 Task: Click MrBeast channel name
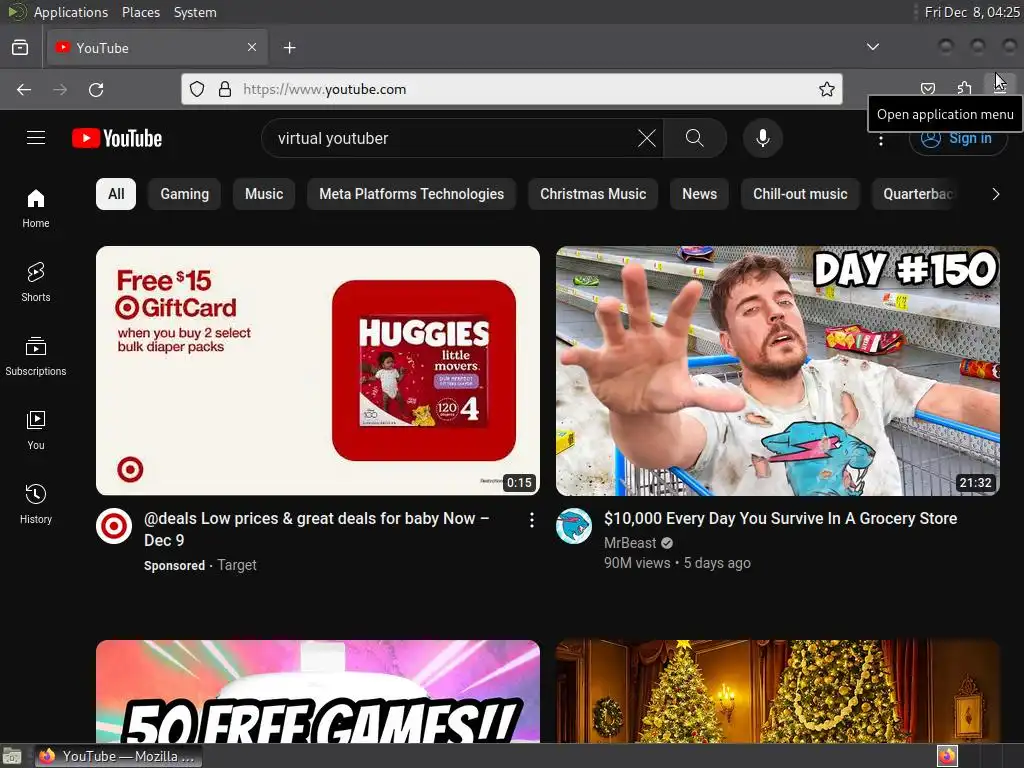tap(630, 543)
